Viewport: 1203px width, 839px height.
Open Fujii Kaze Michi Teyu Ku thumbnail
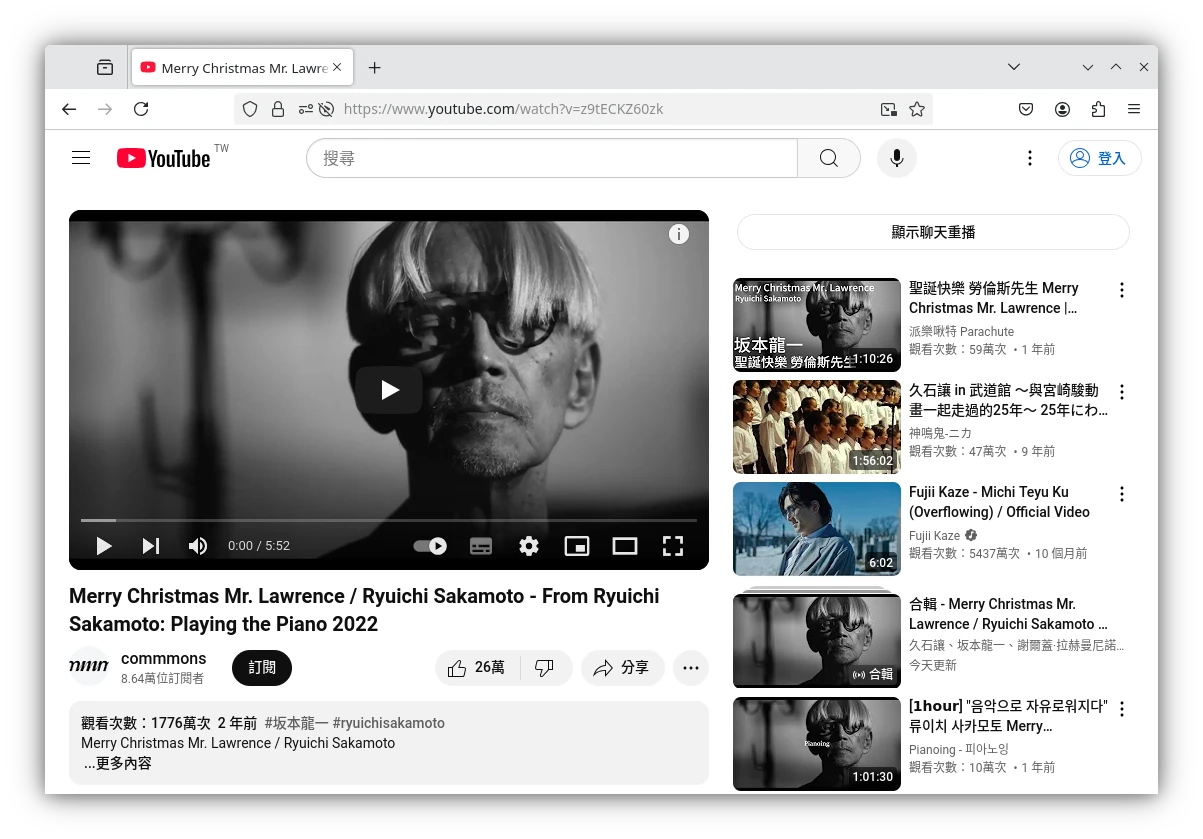coord(817,529)
